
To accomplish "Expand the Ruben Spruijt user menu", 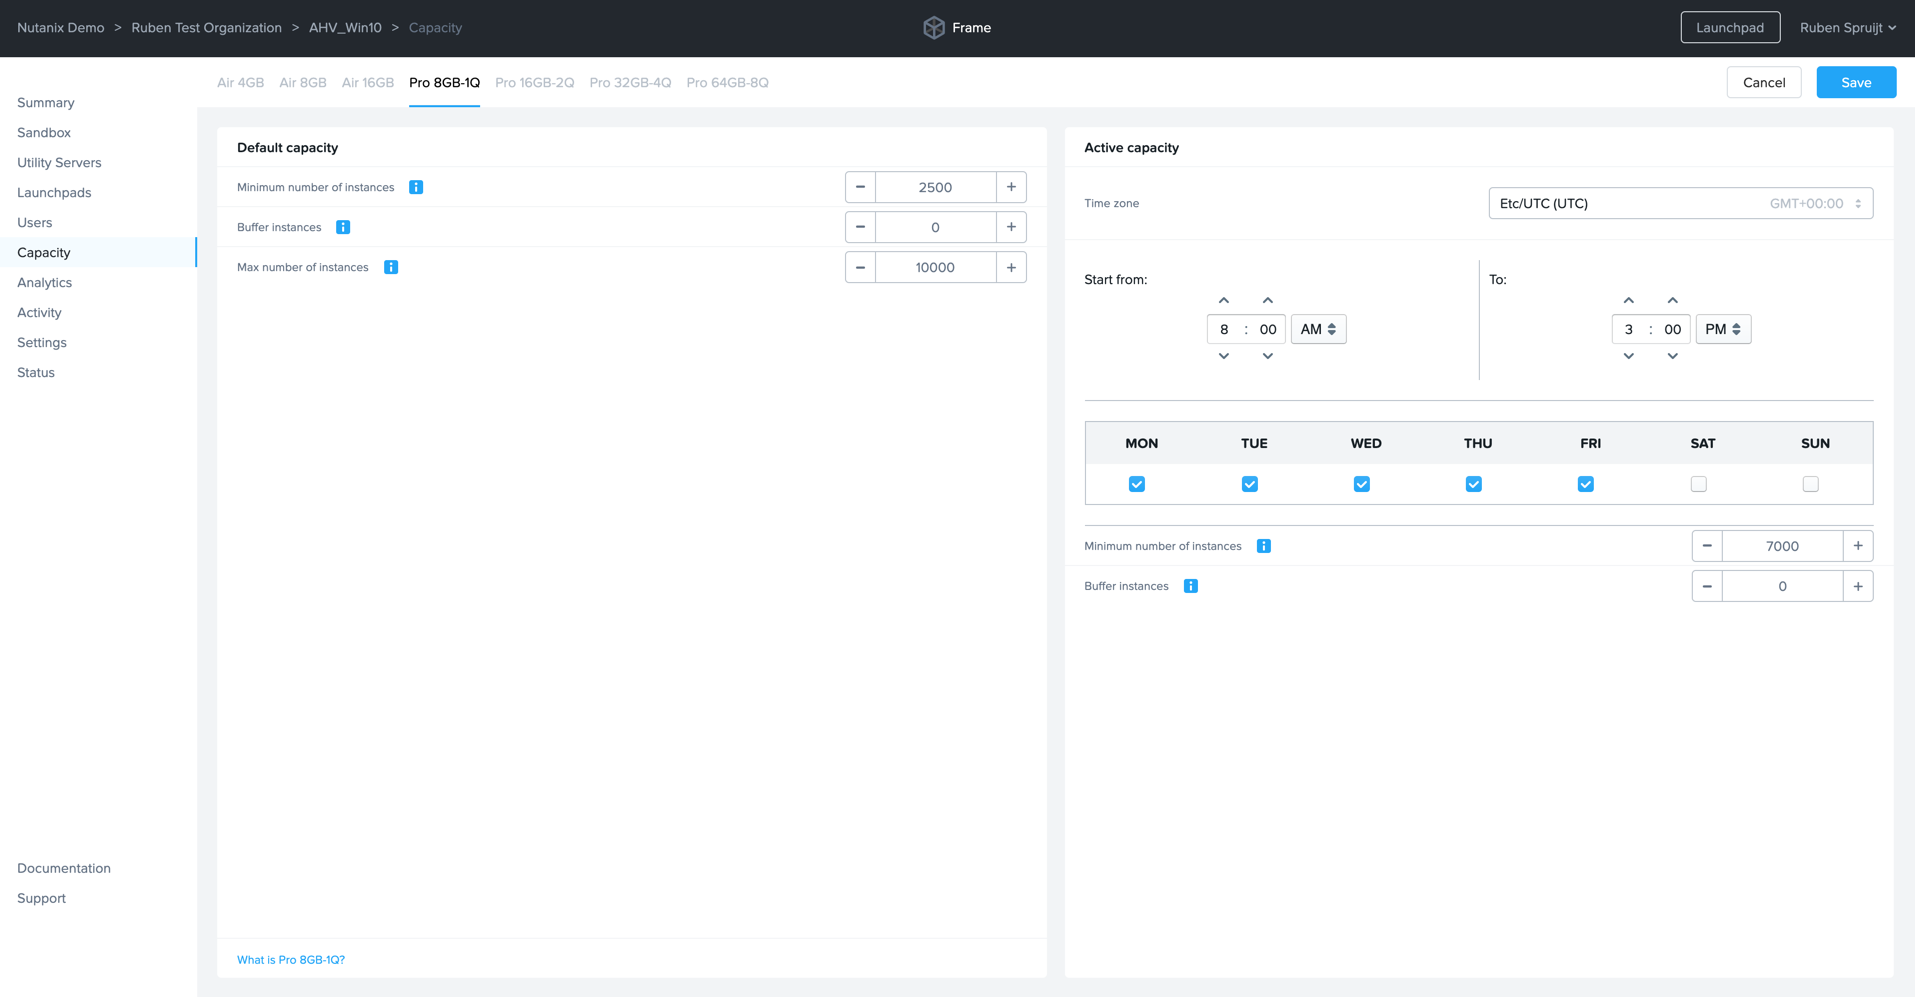I will tap(1847, 28).
